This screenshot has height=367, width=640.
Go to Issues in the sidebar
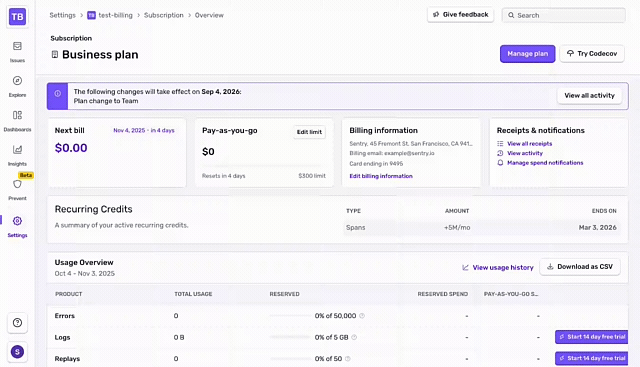[17, 52]
